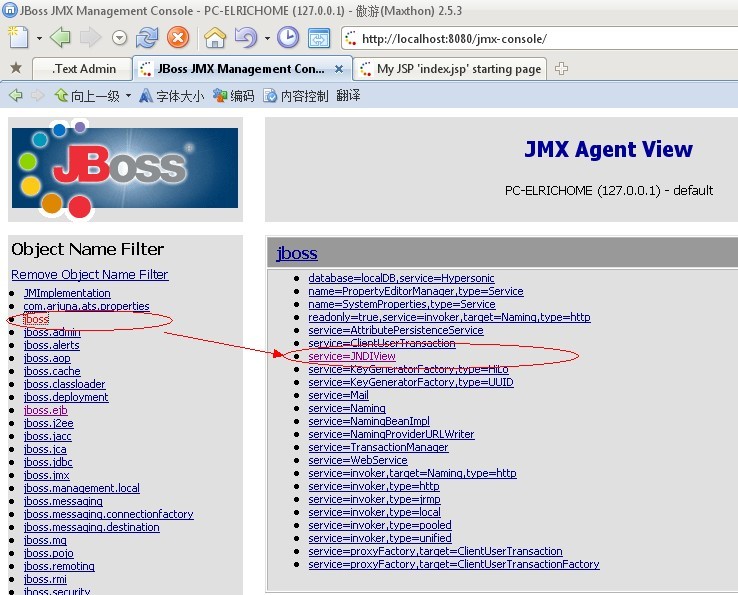738x595 pixels.
Task: Switch to the .Text Admin tab
Action: pos(82,69)
